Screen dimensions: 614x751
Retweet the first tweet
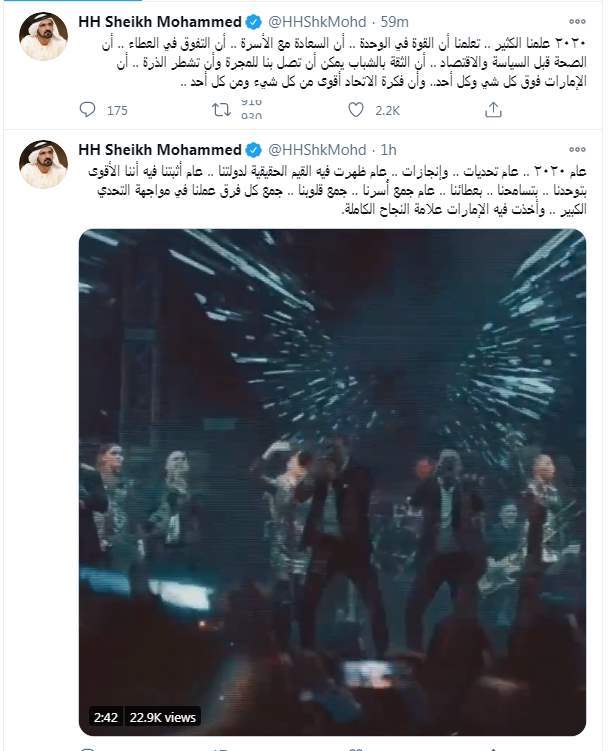pyautogui.click(x=221, y=110)
